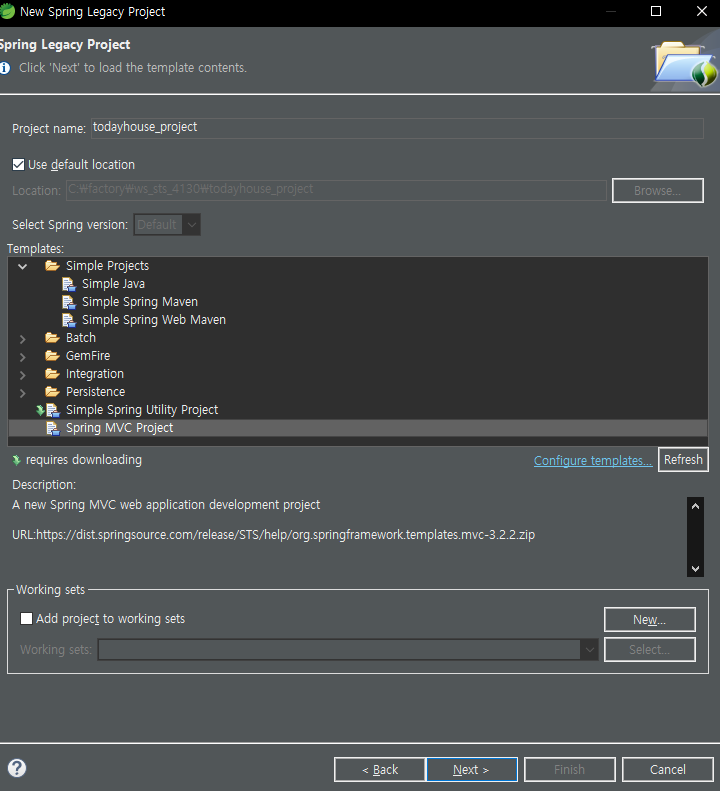Image resolution: width=720 pixels, height=791 pixels.
Task: Click the Location path field
Action: click(336, 190)
